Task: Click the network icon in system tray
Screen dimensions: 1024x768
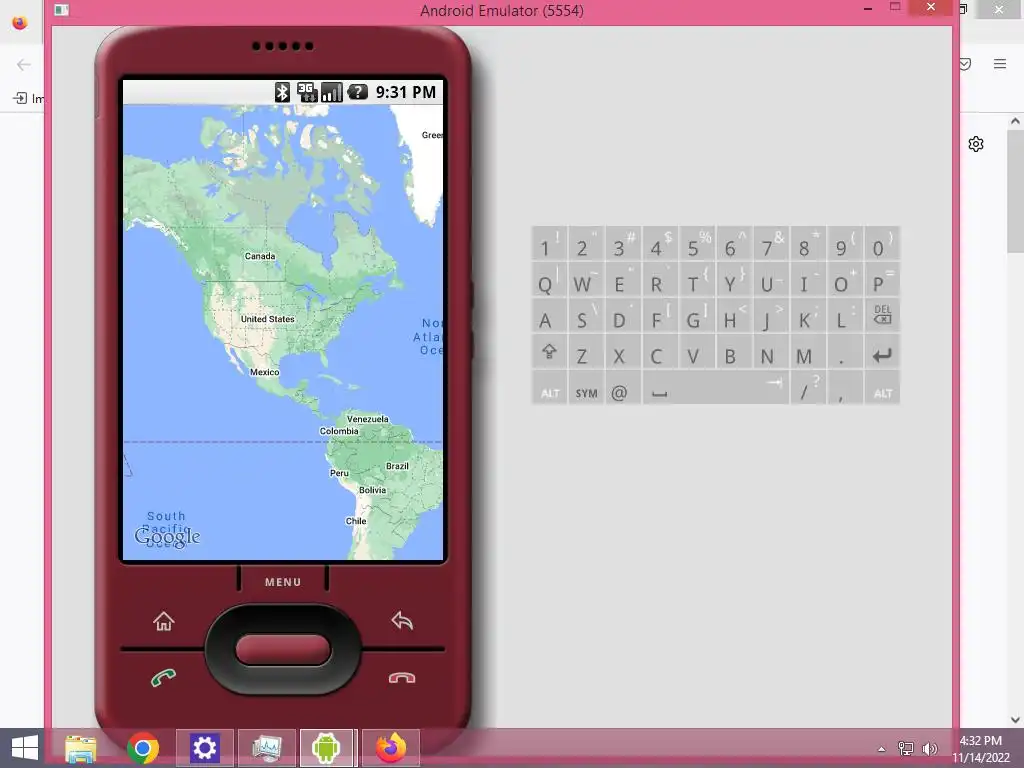Action: tap(905, 748)
